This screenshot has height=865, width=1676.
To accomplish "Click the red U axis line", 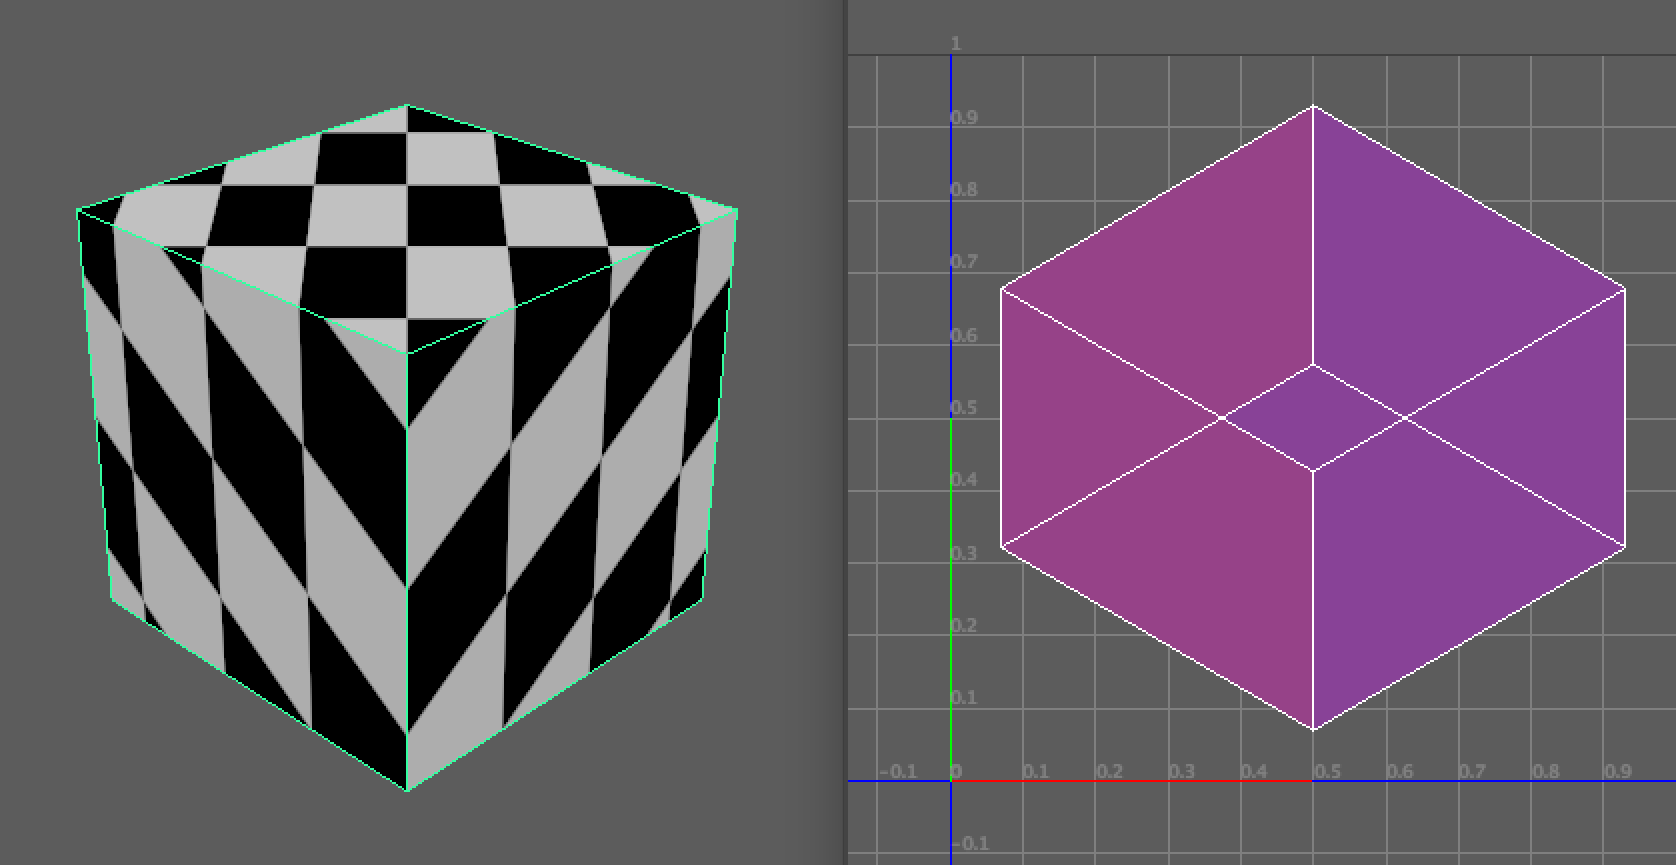I will (x=1130, y=780).
